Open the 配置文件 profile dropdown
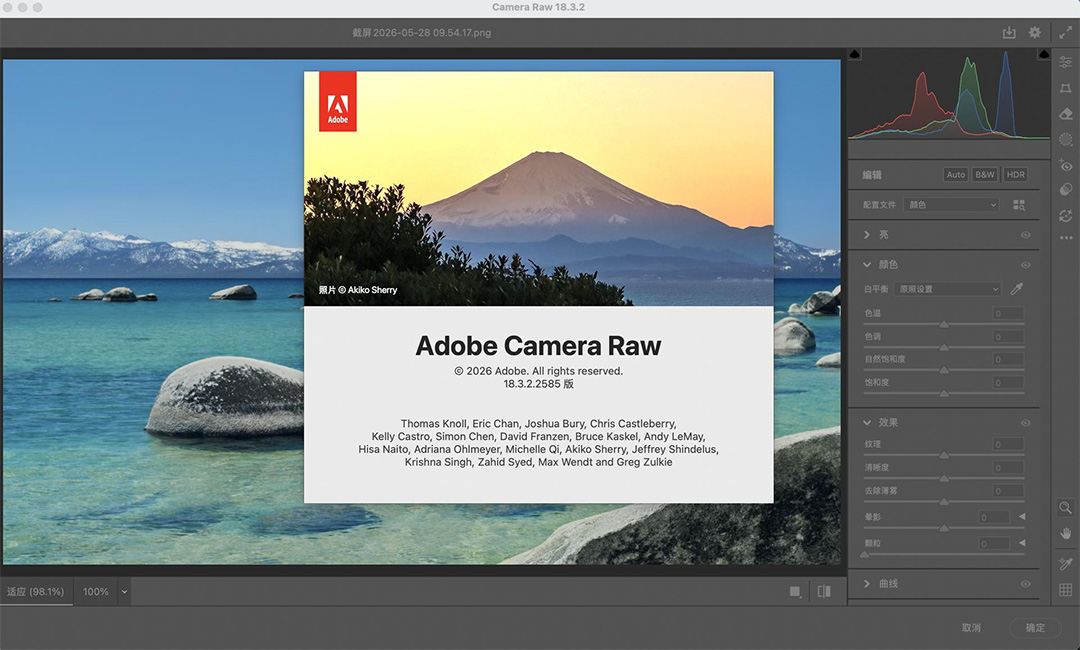 pyautogui.click(x=951, y=205)
